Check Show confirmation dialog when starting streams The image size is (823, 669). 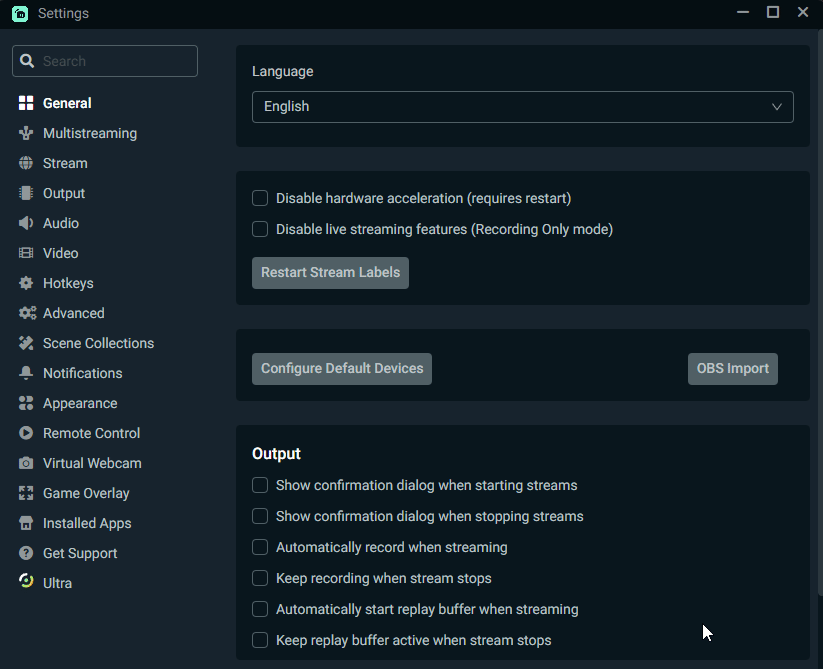tap(260, 485)
